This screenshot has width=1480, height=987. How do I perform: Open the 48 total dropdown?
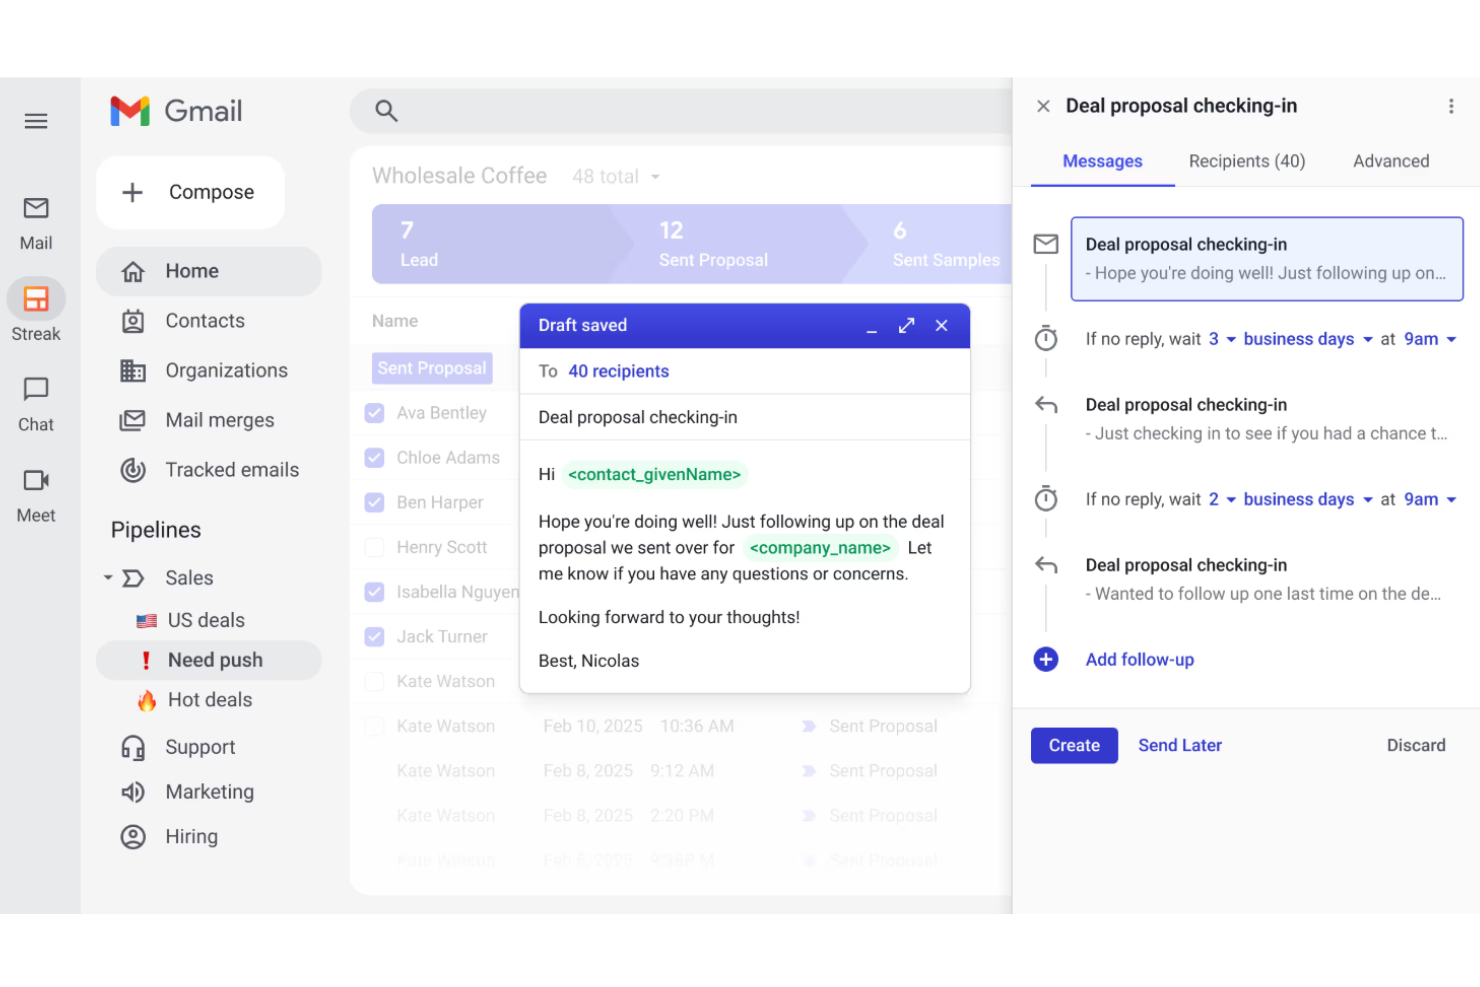(616, 177)
